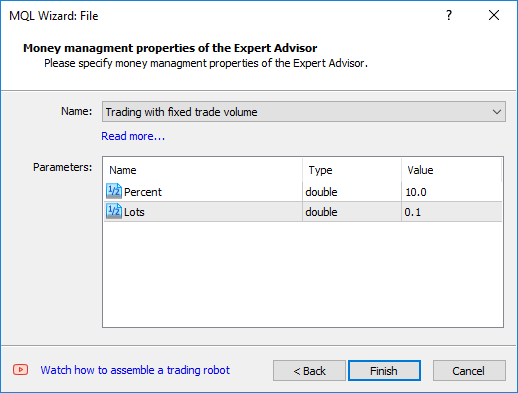
Task: Click the red video play icon
Action: tap(20, 370)
